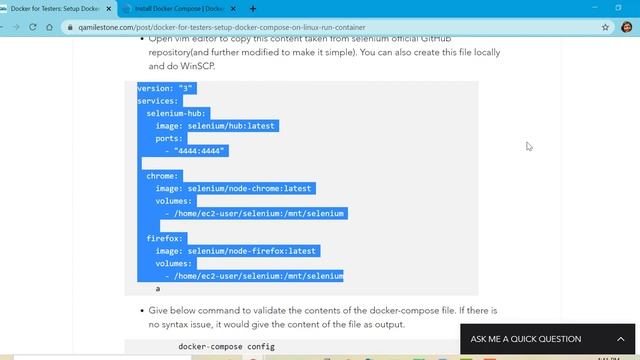
Task: Click 'image: selenium/node-firefox:latest' line
Action: (x=236, y=251)
